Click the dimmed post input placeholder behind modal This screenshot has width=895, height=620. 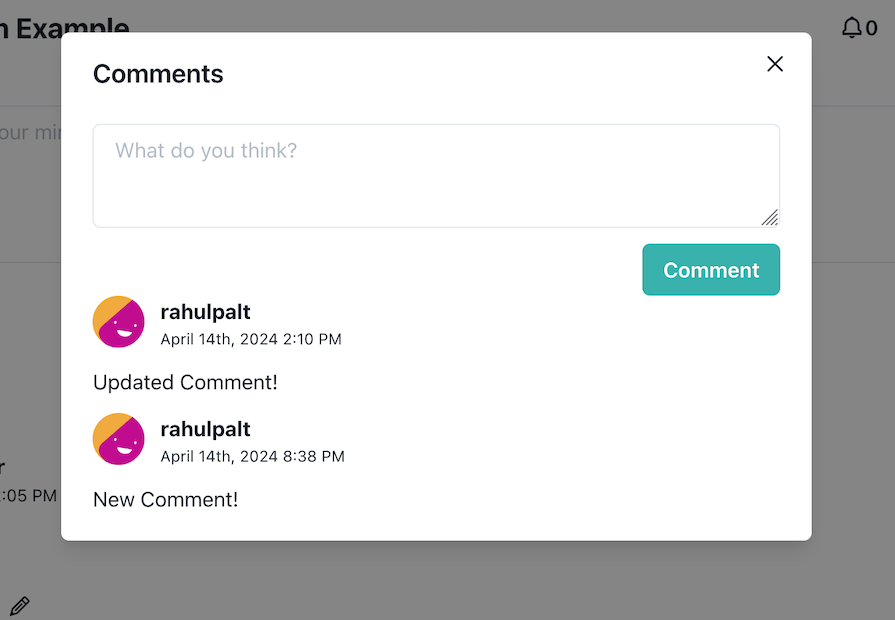(x=30, y=132)
